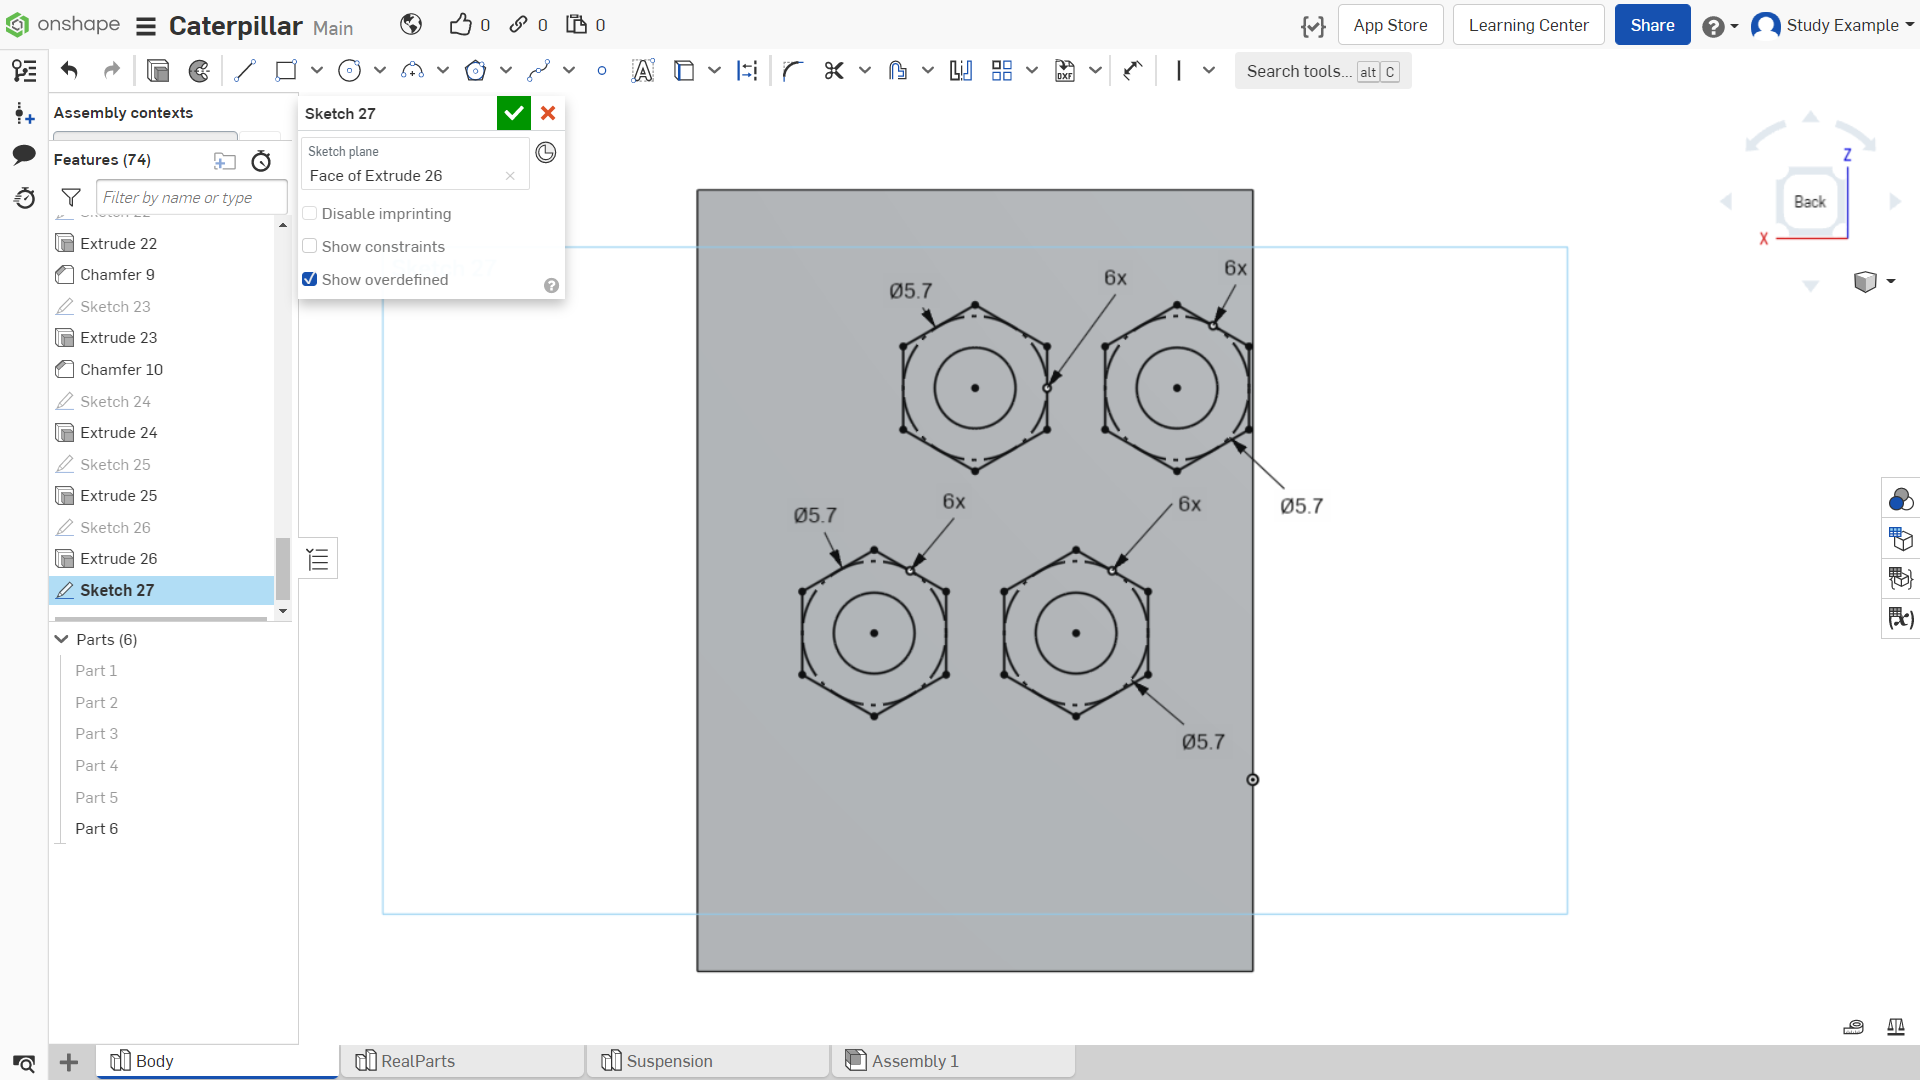
Task: Click the Dimension tool icon
Action: (747, 71)
